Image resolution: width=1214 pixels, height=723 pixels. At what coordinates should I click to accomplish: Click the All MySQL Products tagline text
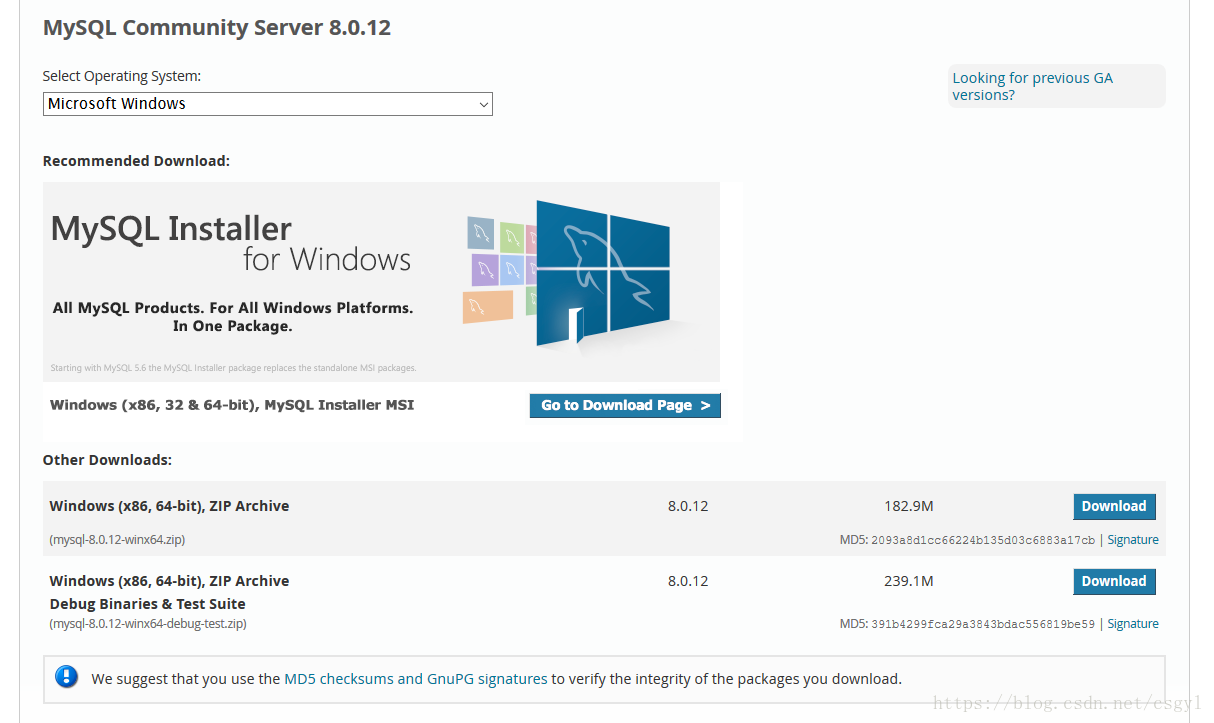click(233, 317)
